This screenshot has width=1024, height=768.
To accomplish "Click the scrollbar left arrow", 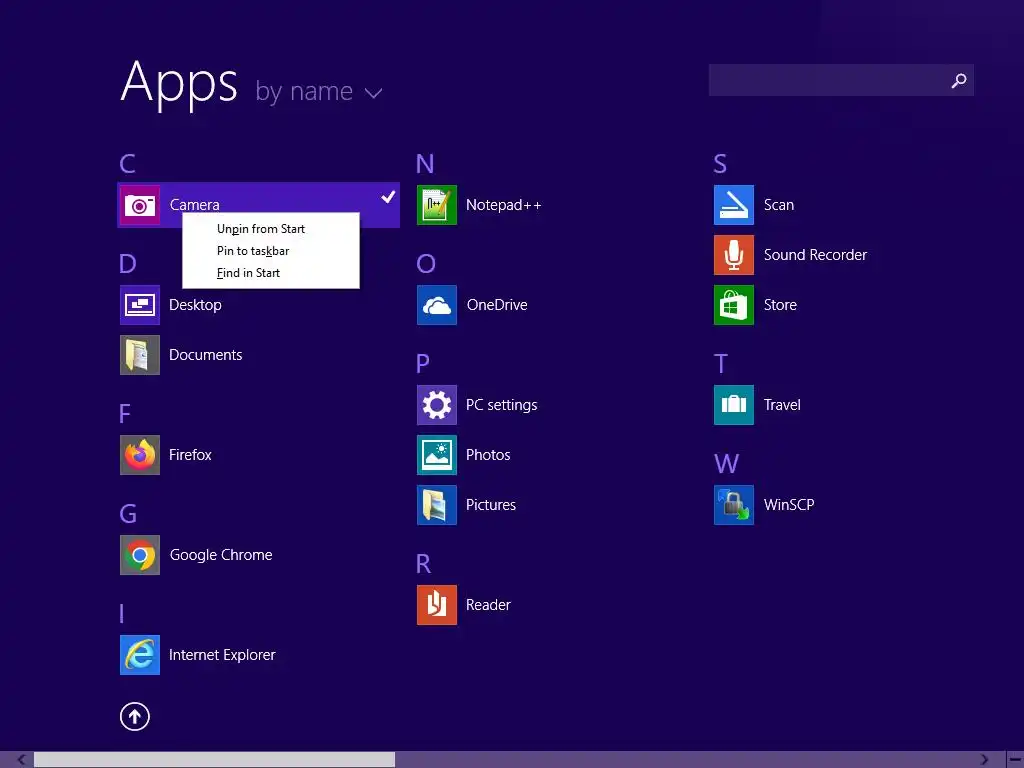I will (x=21, y=760).
